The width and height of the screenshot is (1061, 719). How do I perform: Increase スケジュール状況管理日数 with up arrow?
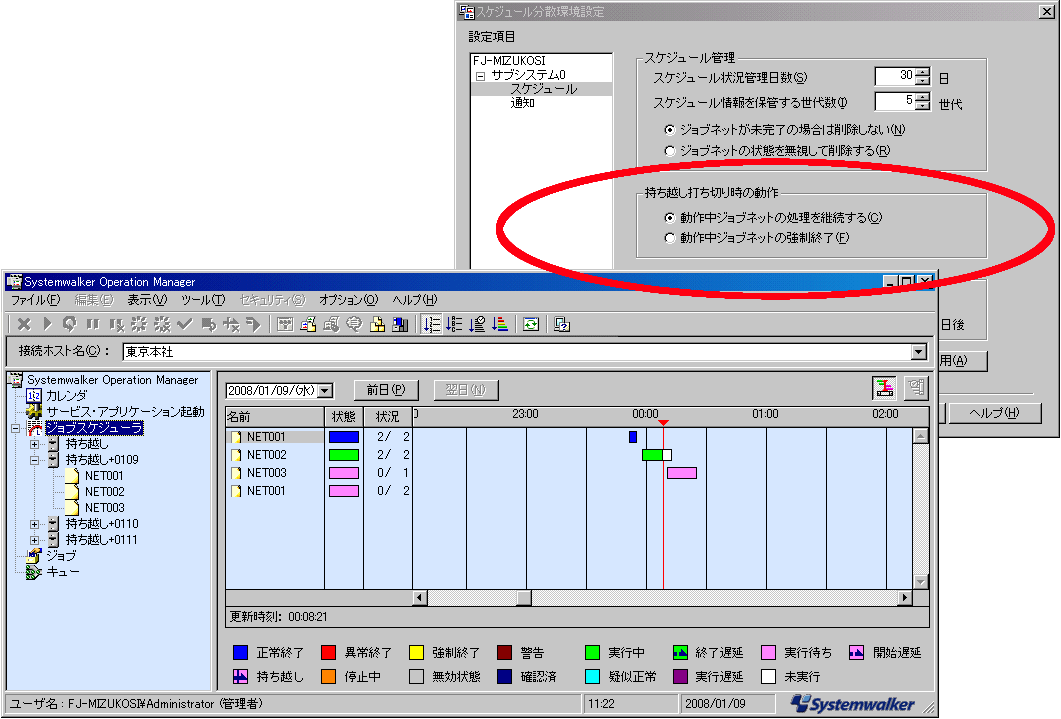923,72
